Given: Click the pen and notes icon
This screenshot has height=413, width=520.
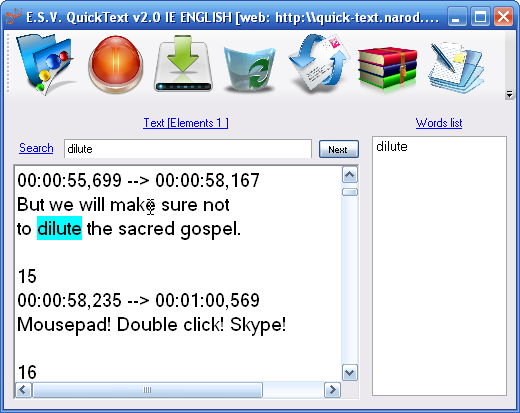Looking at the screenshot, I should pyautogui.click(x=456, y=67).
